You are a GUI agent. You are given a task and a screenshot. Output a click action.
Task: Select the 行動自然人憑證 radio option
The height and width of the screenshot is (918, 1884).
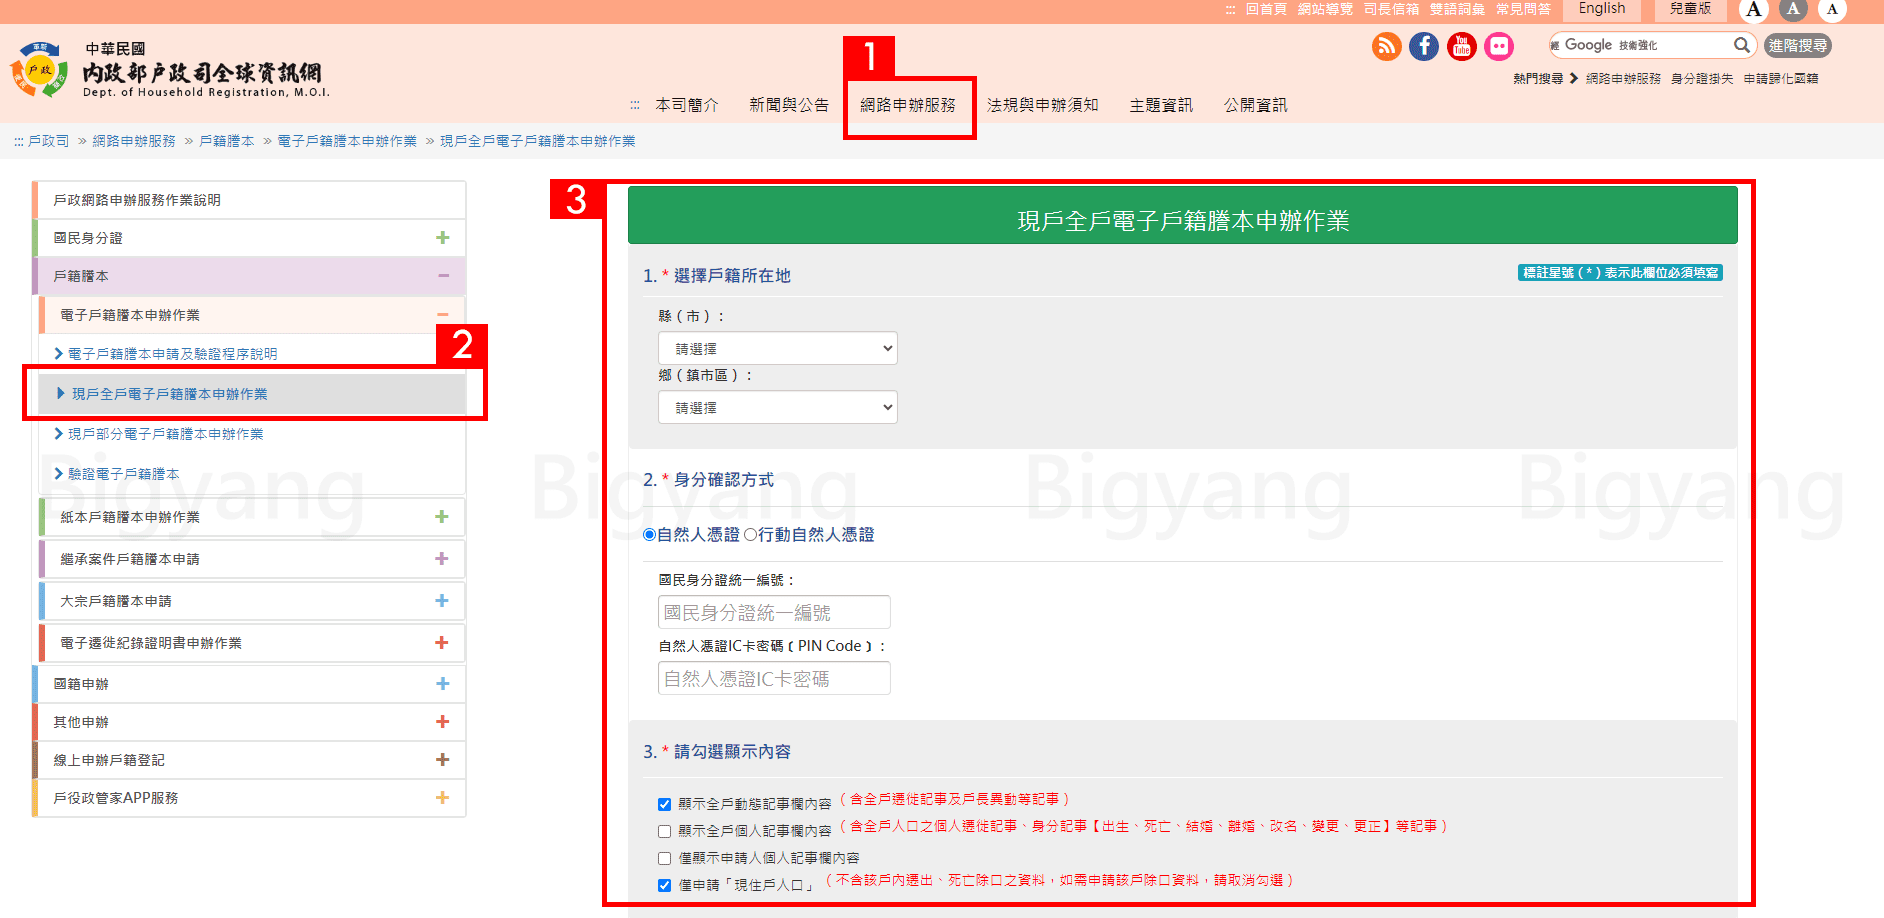[750, 535]
